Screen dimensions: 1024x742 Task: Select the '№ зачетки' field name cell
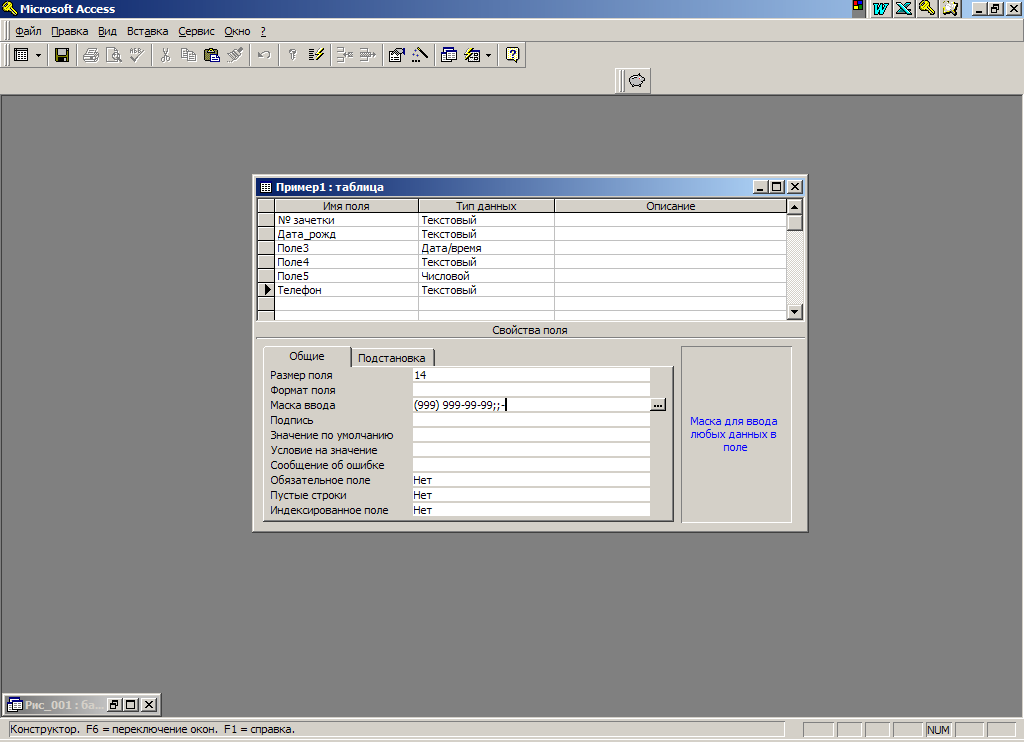point(346,220)
